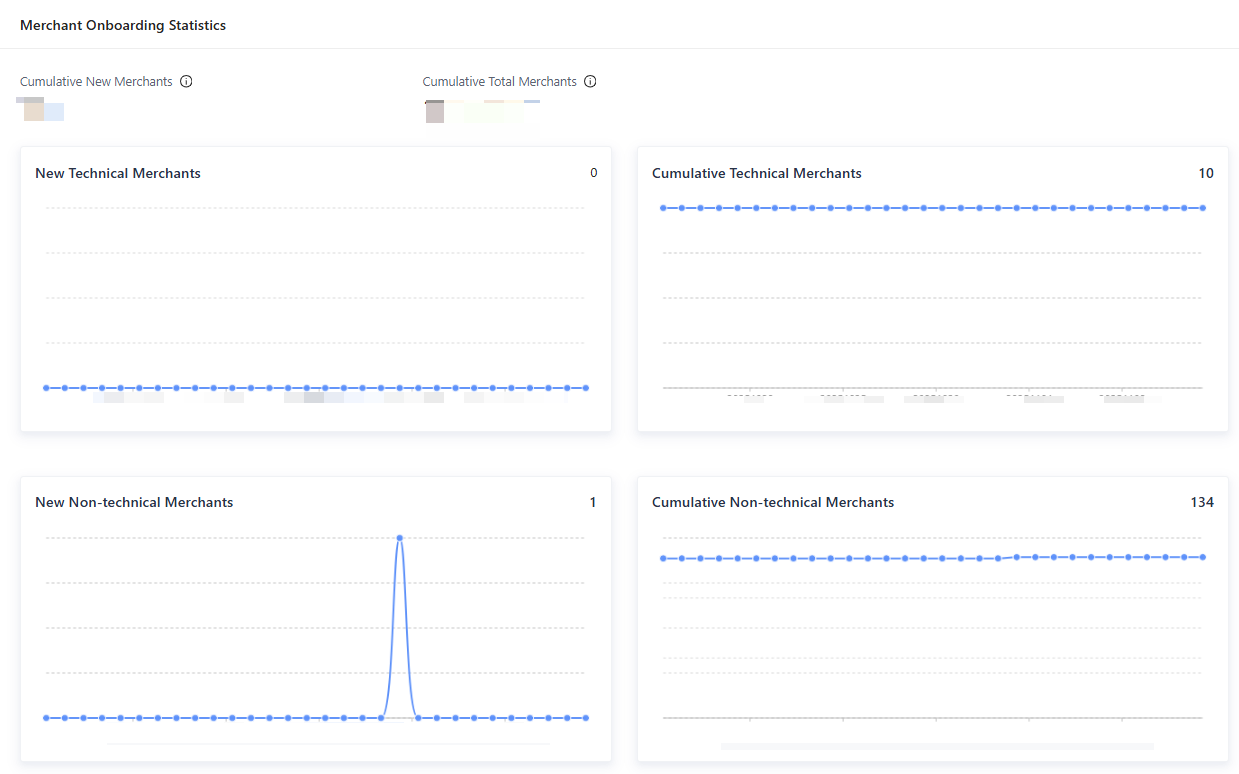The image size is (1239, 774).
Task: Click the Cumulative New Merchants label
Action: (96, 82)
